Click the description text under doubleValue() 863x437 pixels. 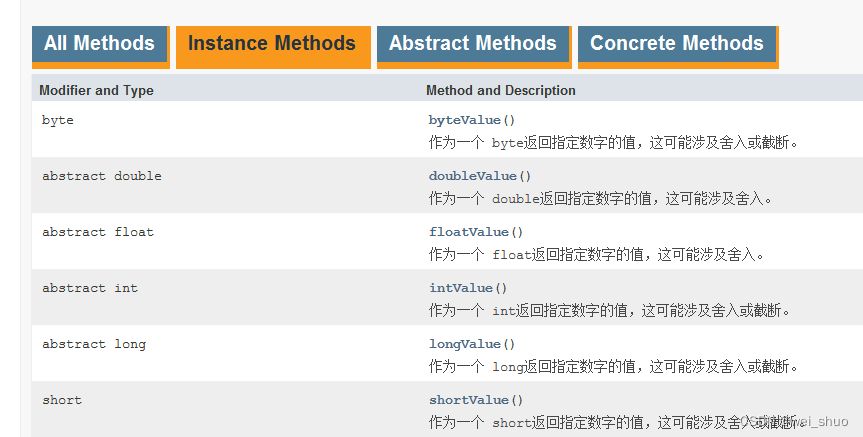(600, 199)
